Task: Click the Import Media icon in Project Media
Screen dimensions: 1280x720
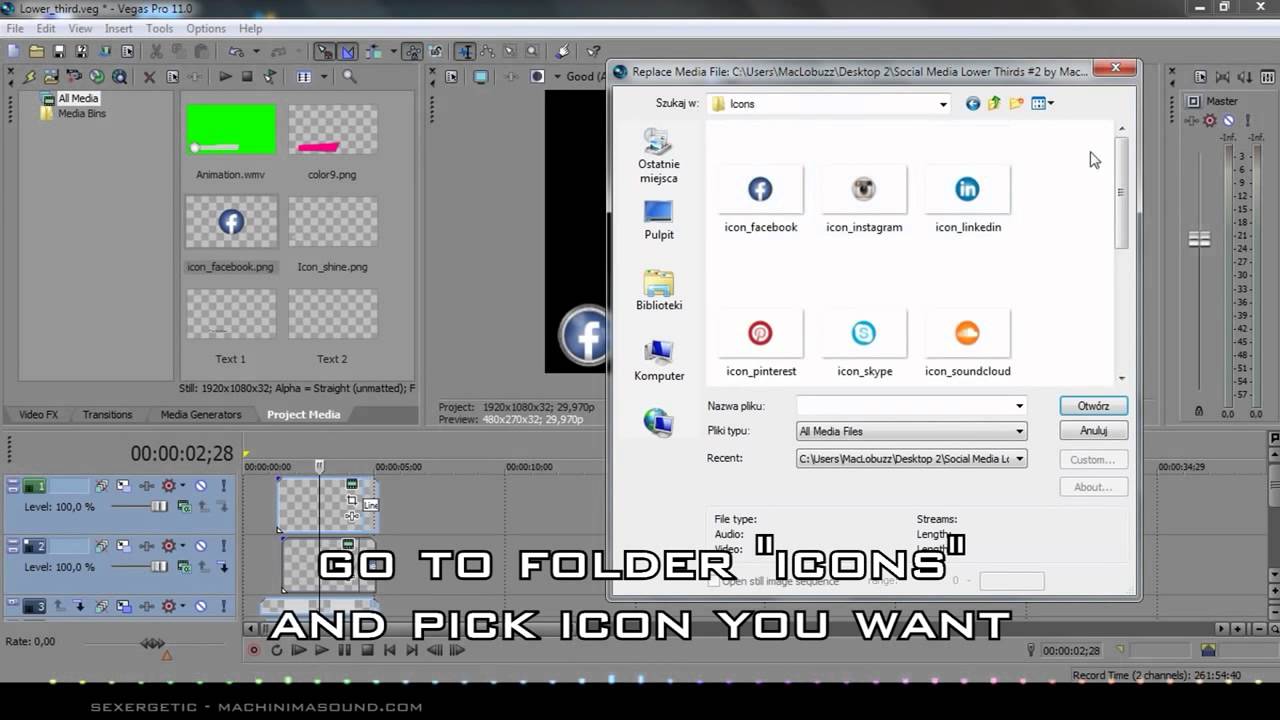Action: (x=53, y=76)
